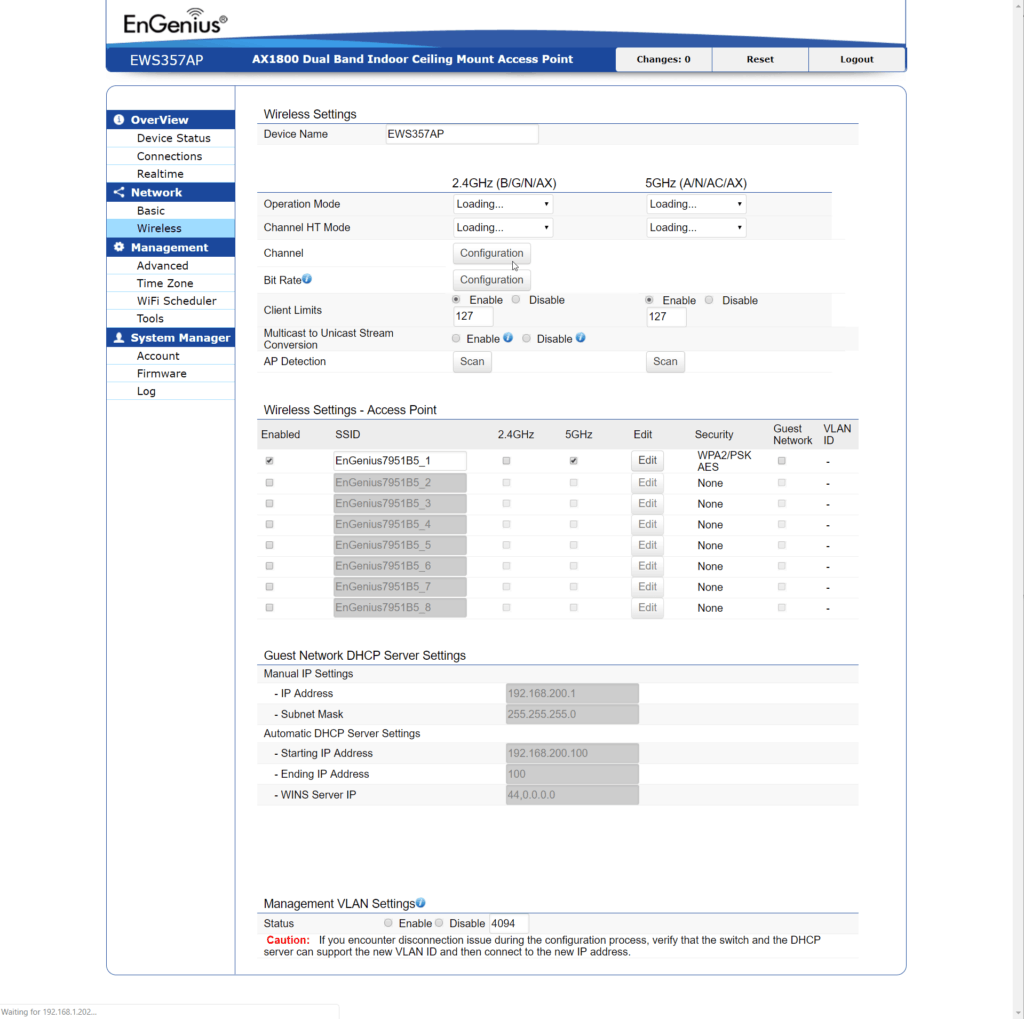The width and height of the screenshot is (1024, 1019).
Task: Go to Device Status page
Action: coord(173,138)
